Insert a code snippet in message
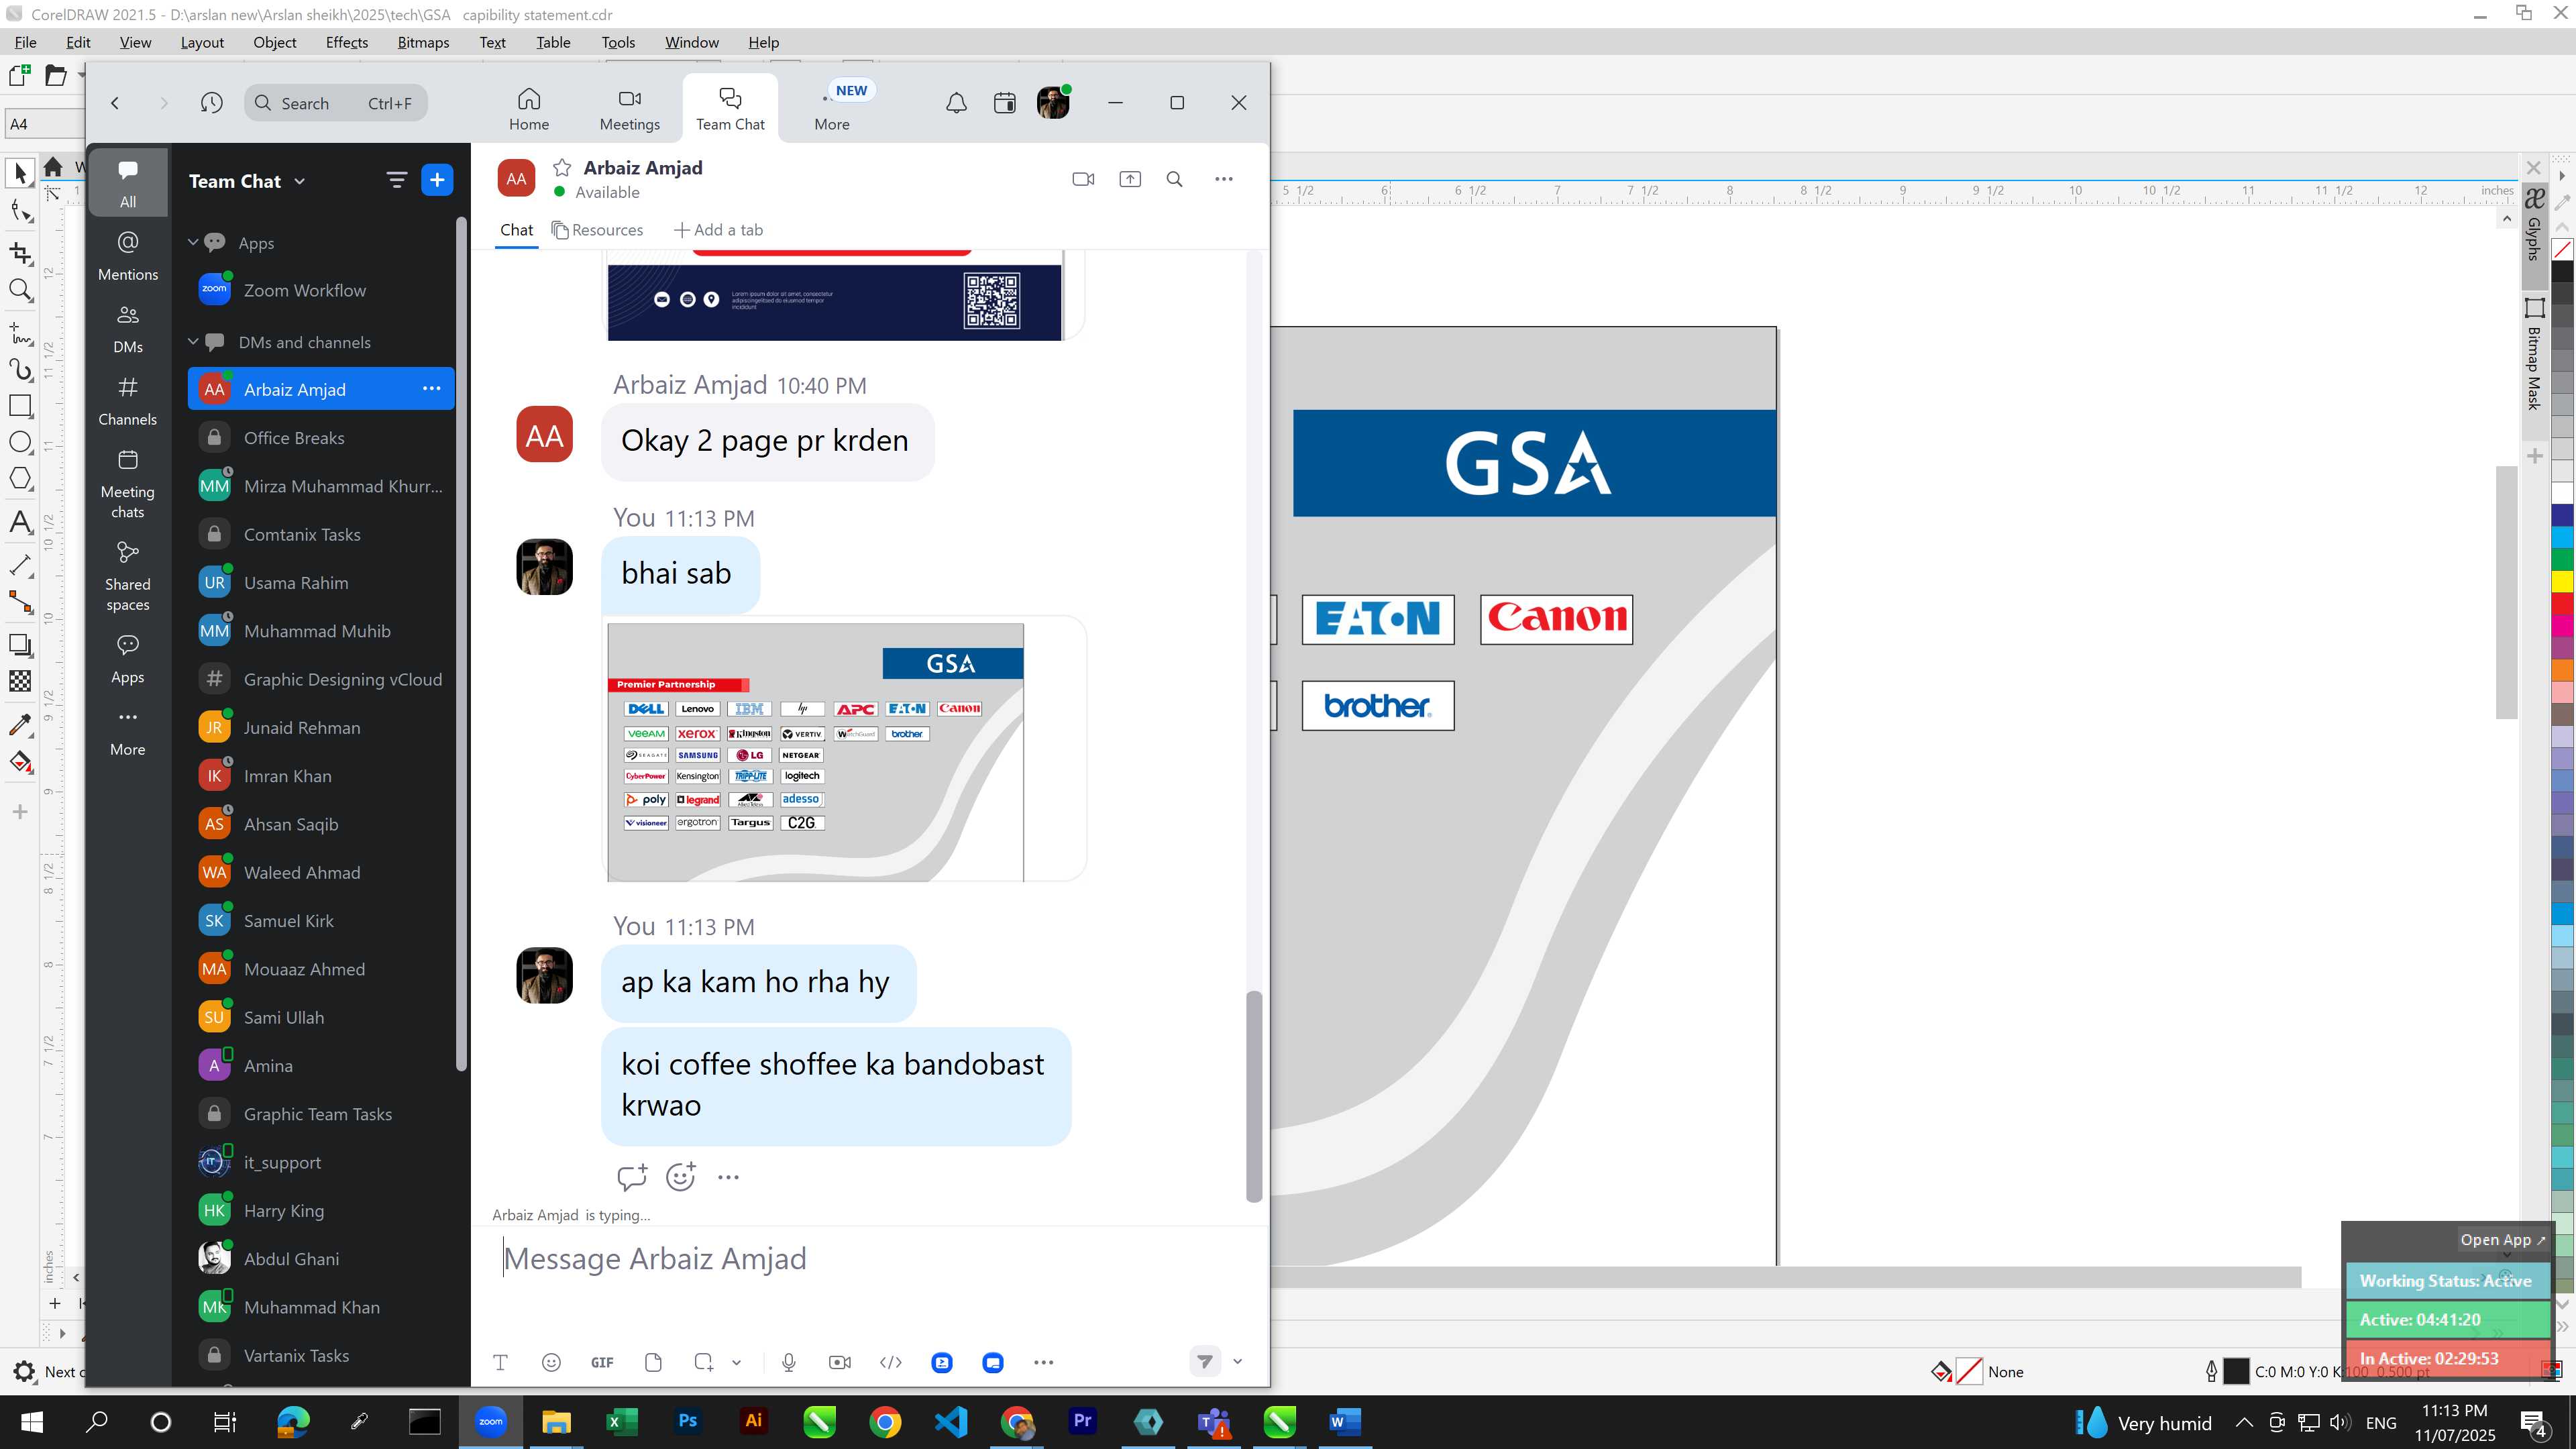The image size is (2576, 1449). tap(891, 1362)
